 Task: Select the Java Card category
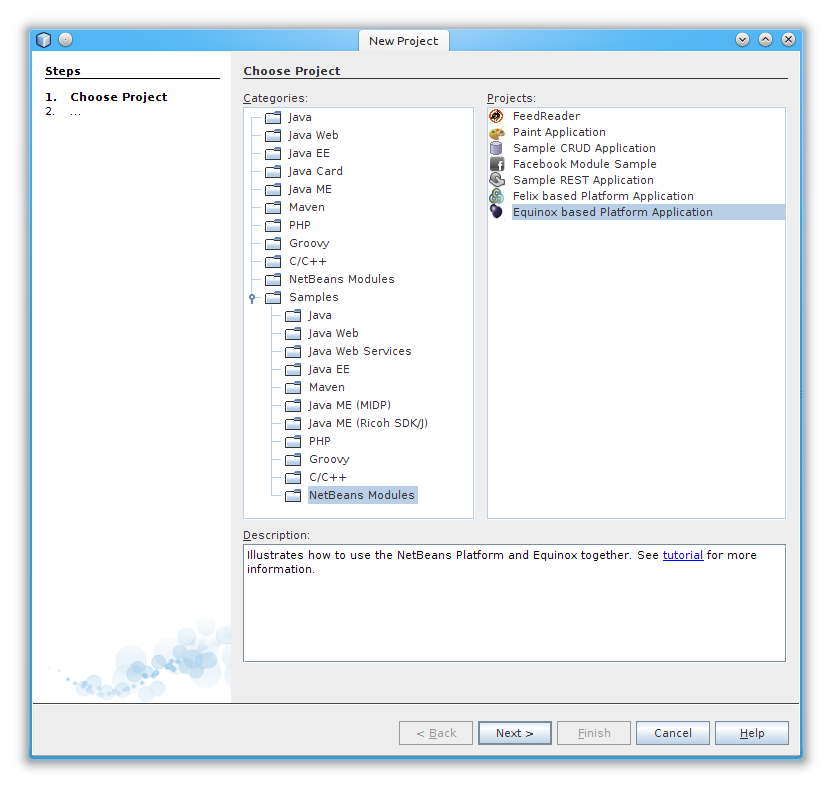(315, 171)
